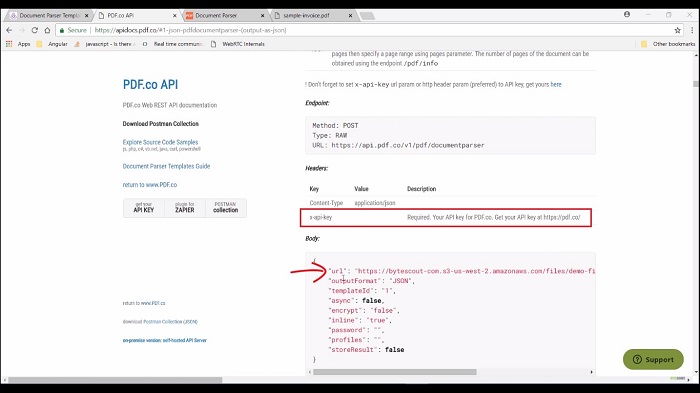Bookmark this page with the star icon
This screenshot has width=700, height=393.
tap(677, 30)
